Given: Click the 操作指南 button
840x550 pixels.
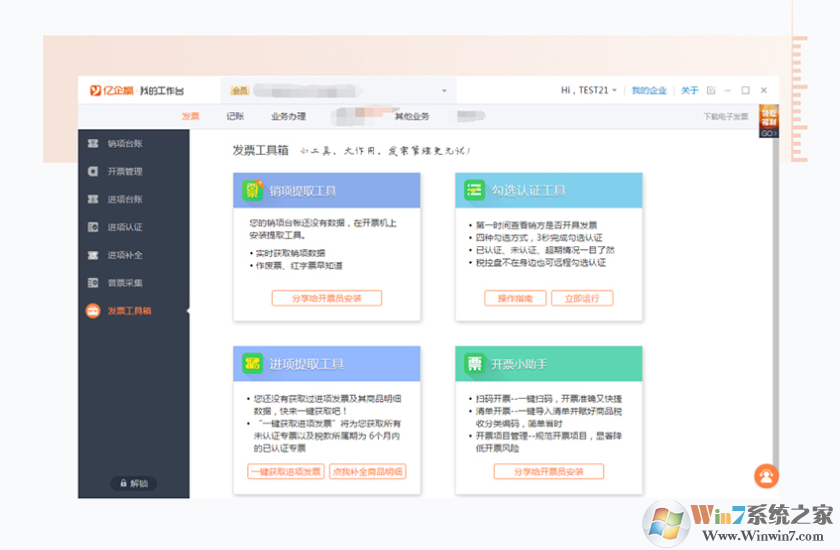Looking at the screenshot, I should coord(515,298).
